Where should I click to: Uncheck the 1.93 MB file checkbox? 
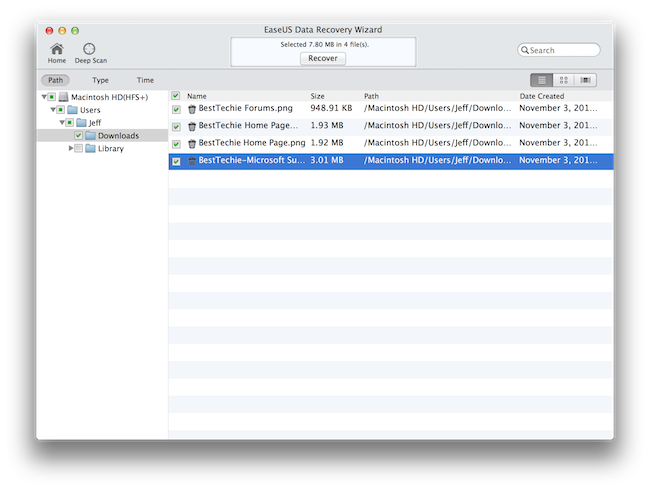point(176,127)
